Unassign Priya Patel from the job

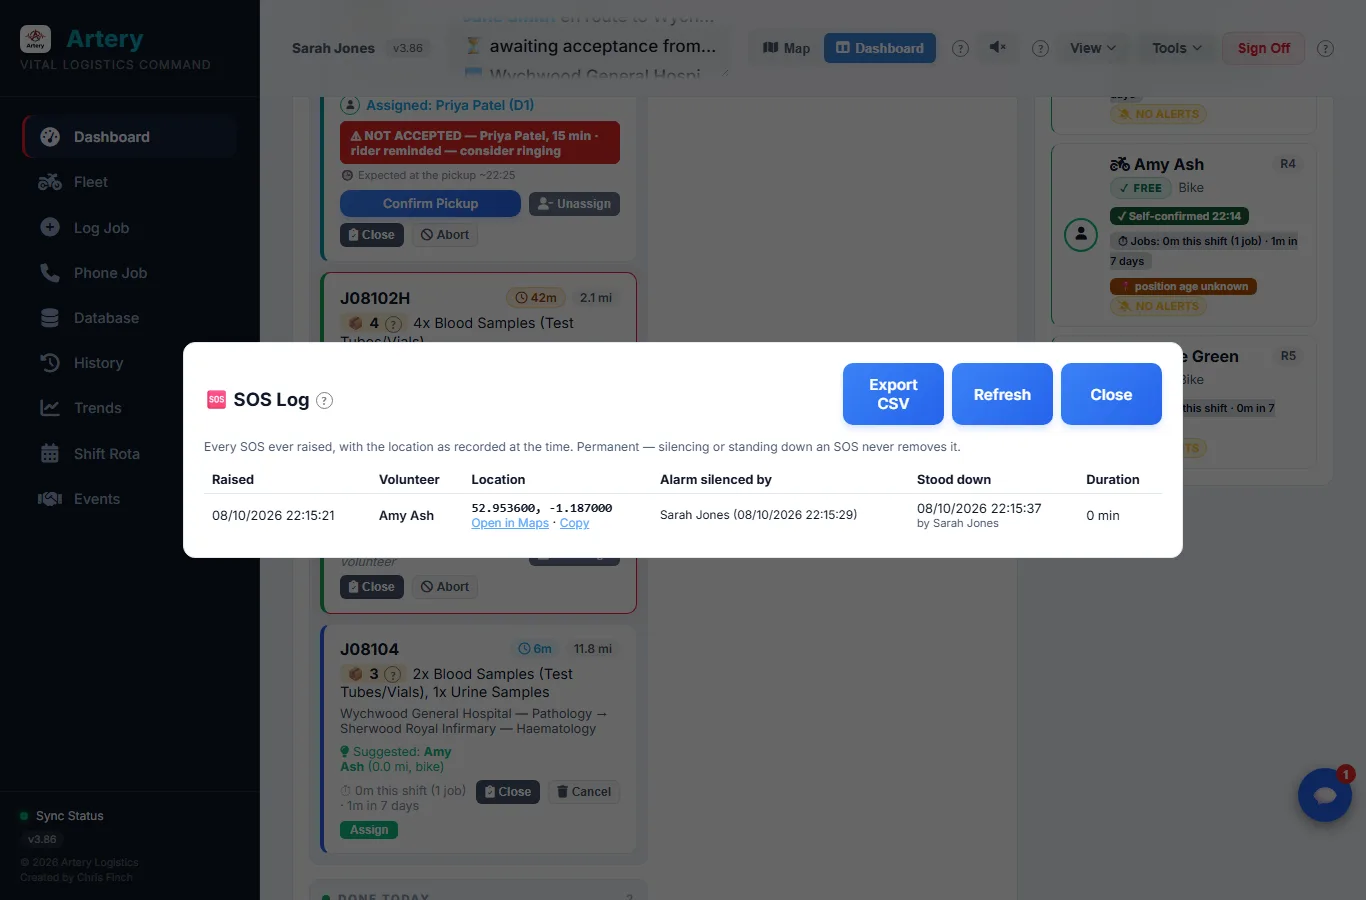pos(574,203)
